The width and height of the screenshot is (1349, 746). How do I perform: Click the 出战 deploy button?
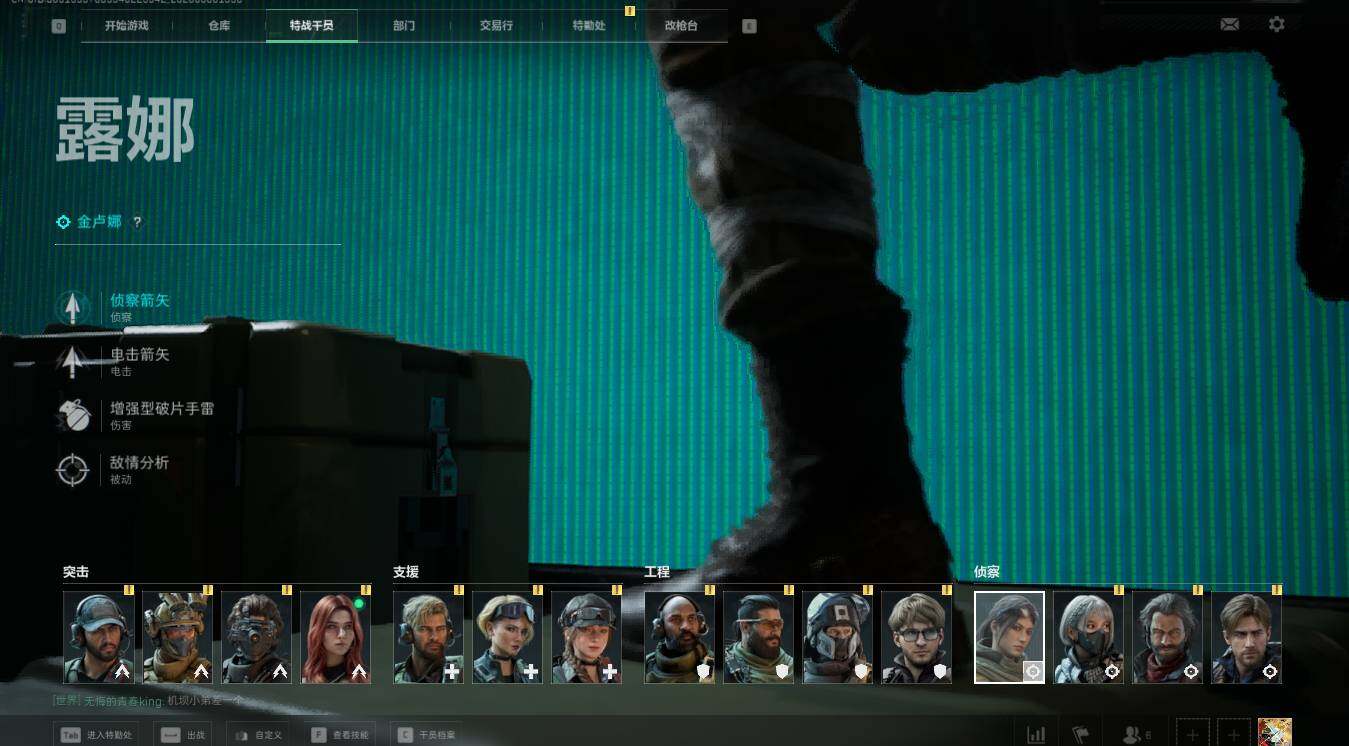click(182, 735)
